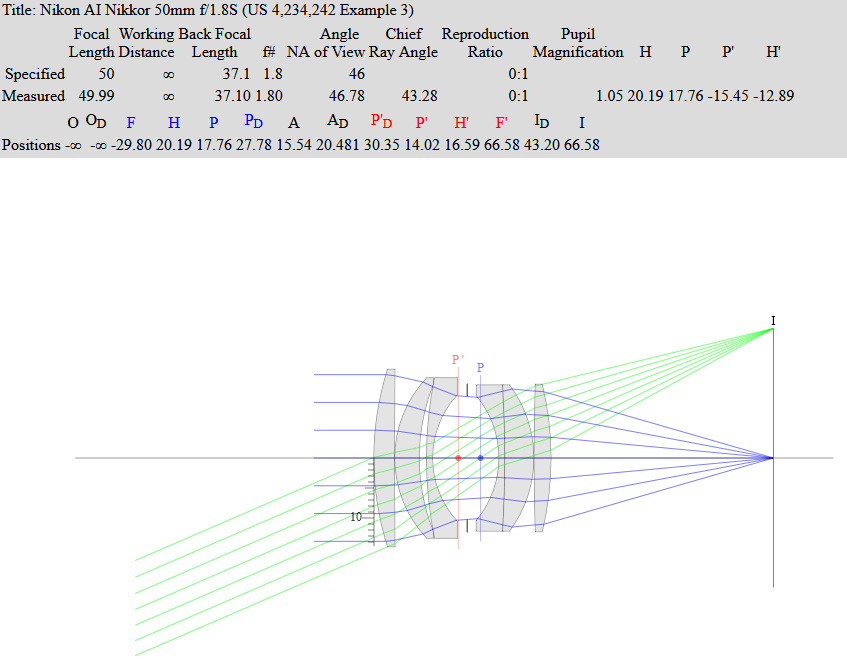Click the Measured f-number value 1.80
Viewport: 847px width, 671px height.
(269, 96)
